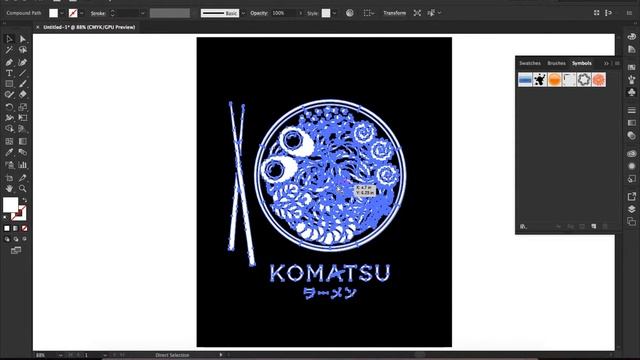
Task: Select the Scale tool
Action: pyautogui.click(x=22, y=107)
